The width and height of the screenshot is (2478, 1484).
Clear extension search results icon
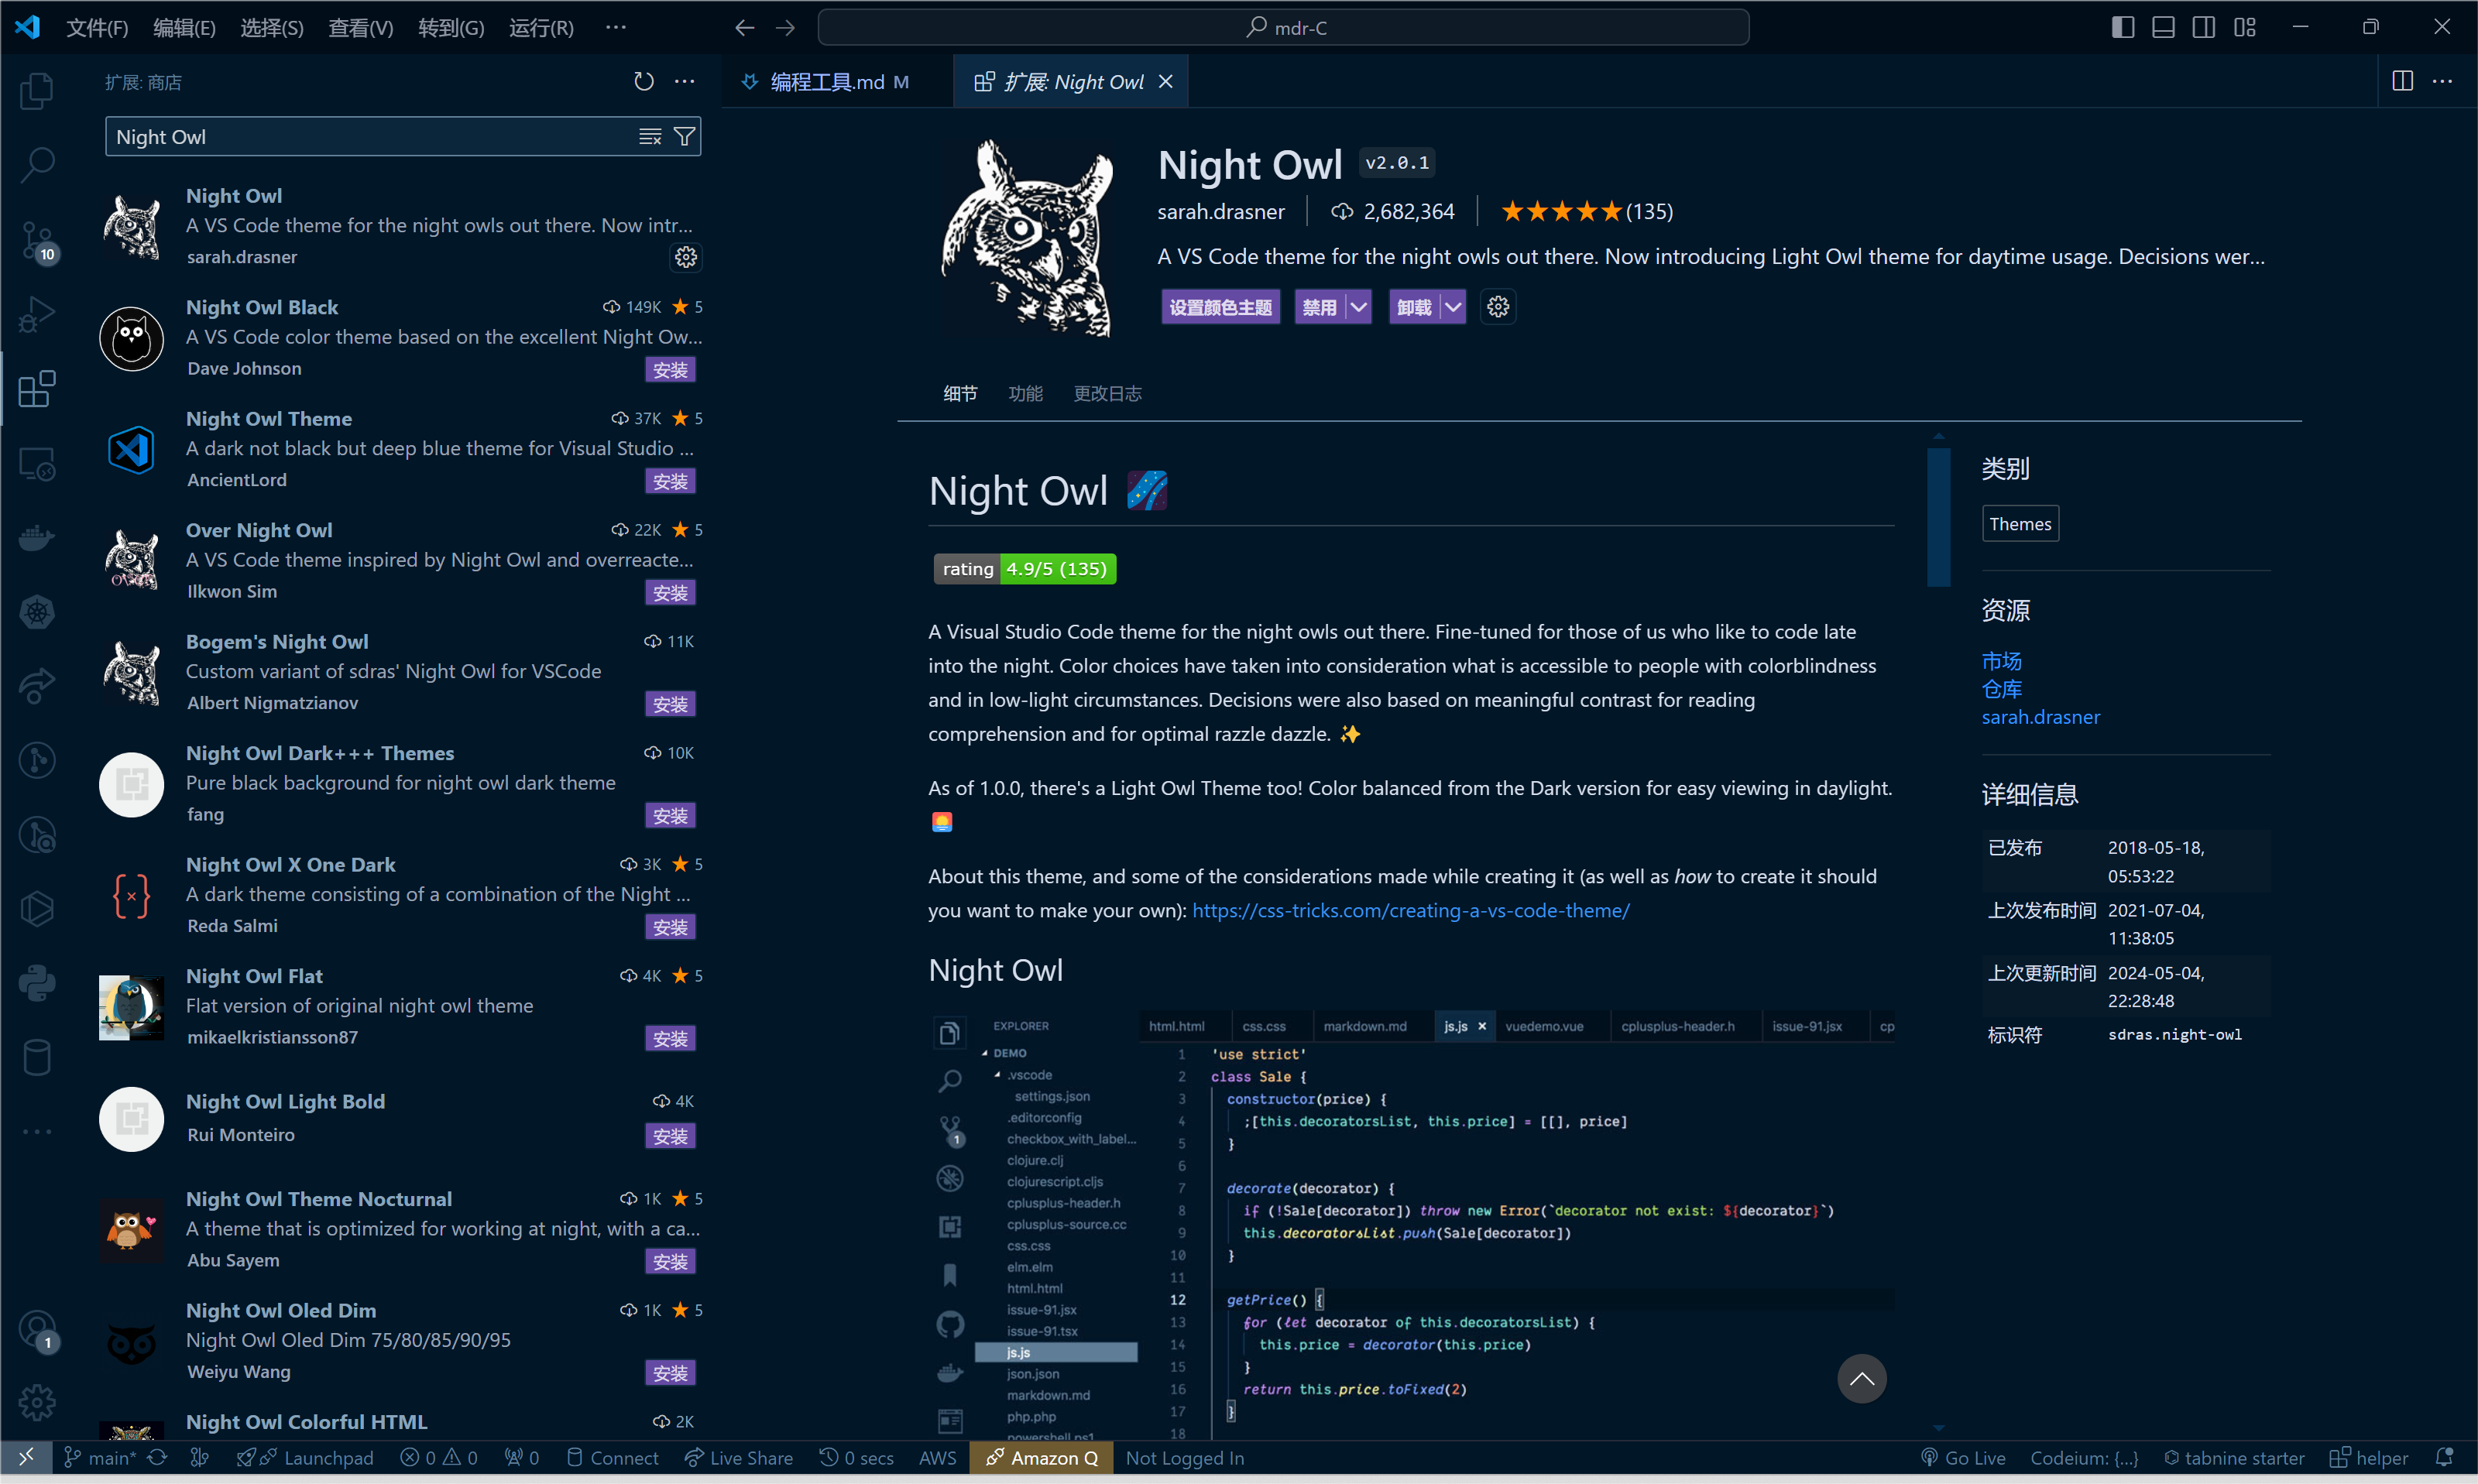point(650,137)
